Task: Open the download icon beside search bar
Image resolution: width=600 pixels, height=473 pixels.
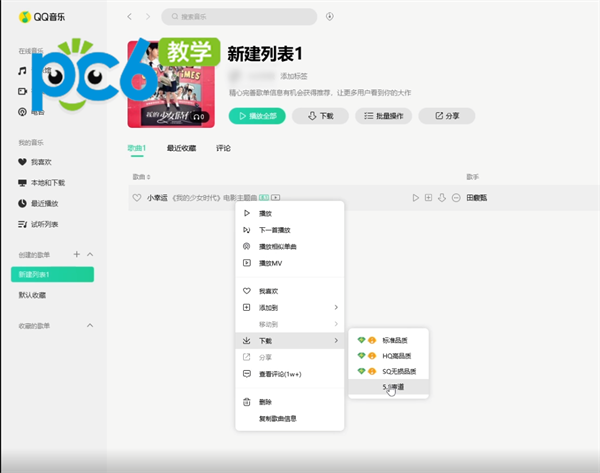Action: click(329, 16)
